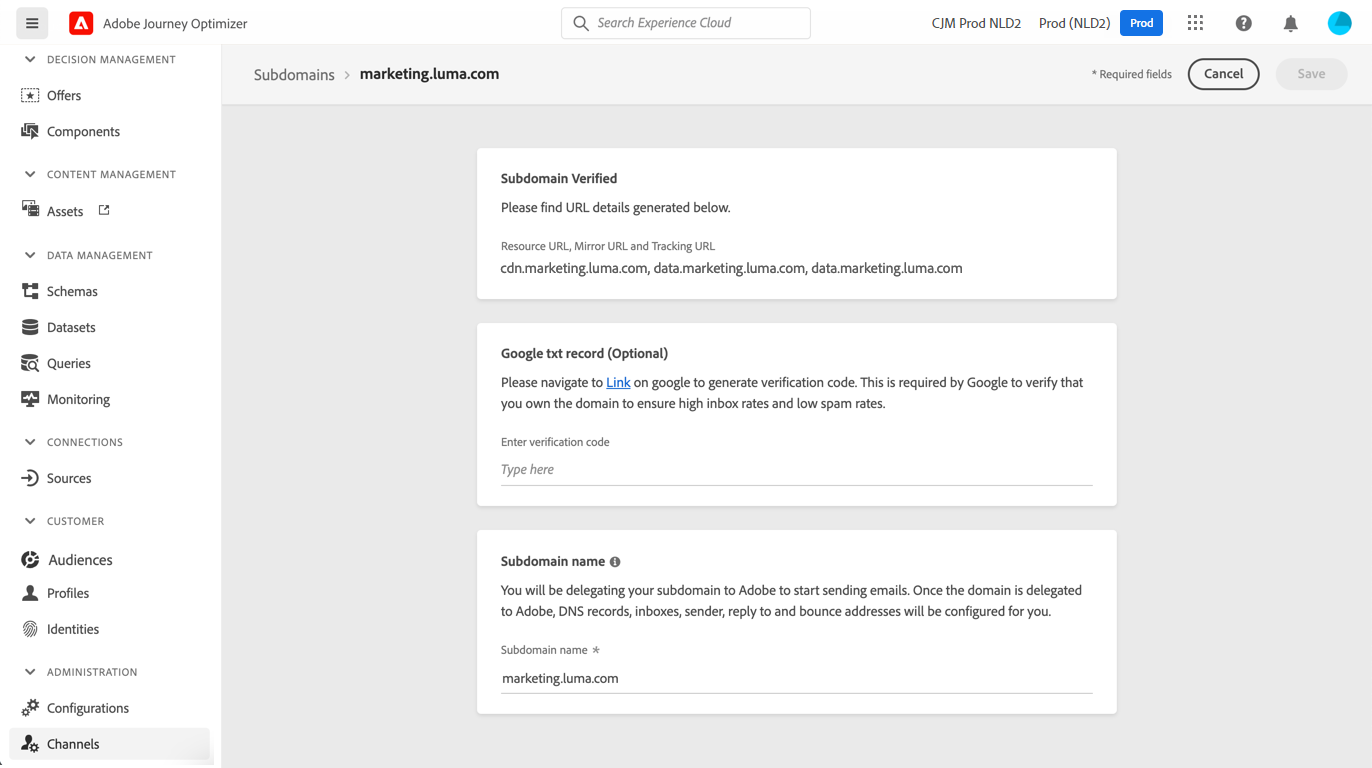Select Channels in the sidebar

click(x=73, y=744)
